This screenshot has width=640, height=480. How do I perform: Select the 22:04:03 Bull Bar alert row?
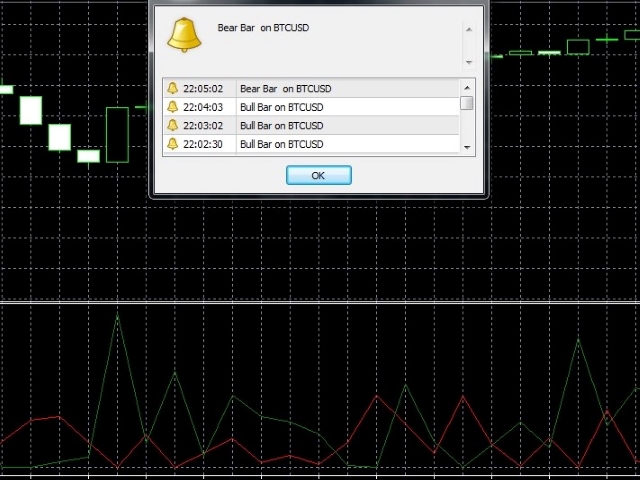[311, 107]
